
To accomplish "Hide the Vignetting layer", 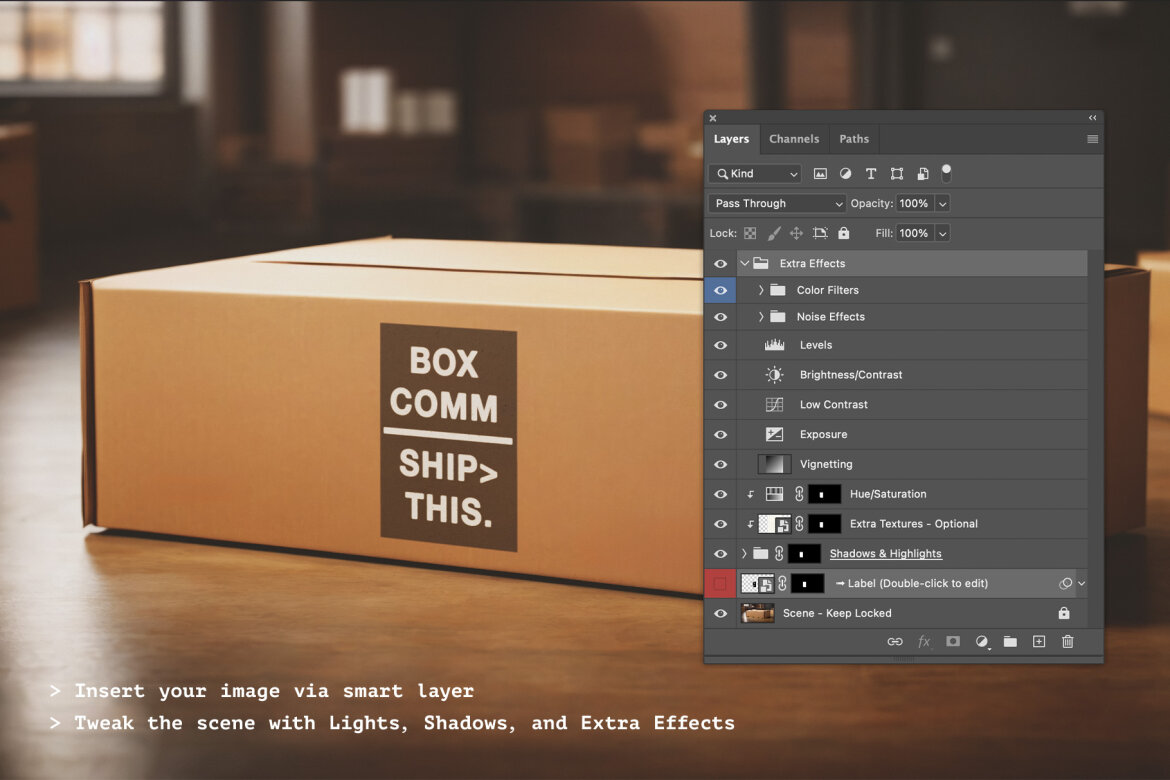I will pos(720,464).
